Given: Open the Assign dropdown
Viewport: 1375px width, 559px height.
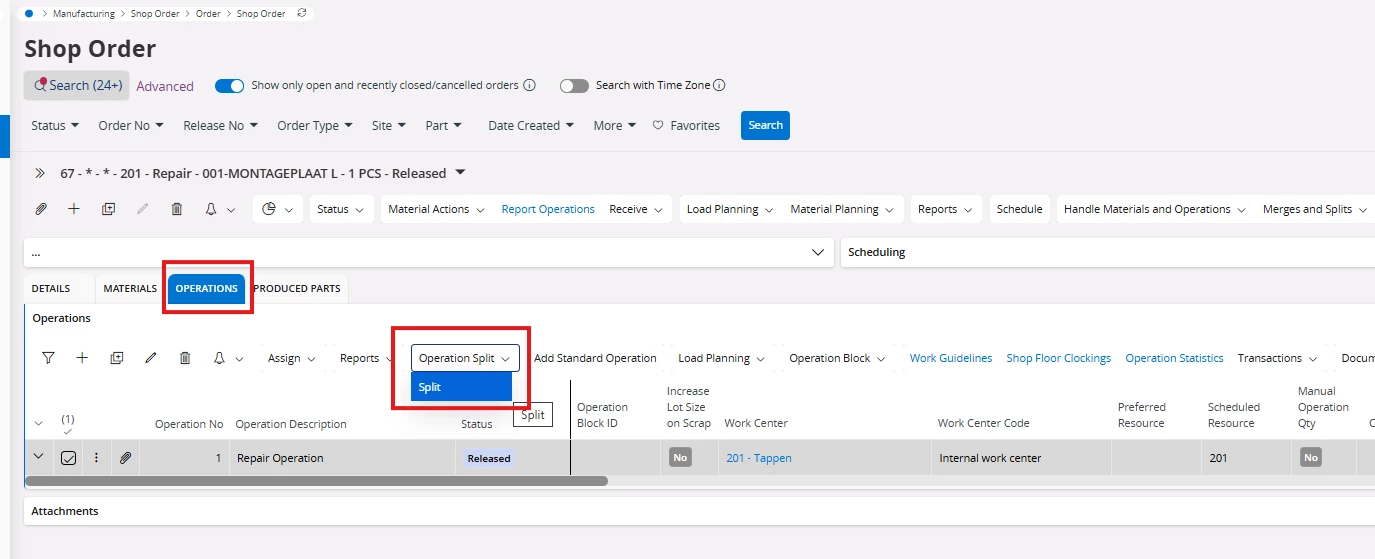Looking at the screenshot, I should [x=291, y=358].
